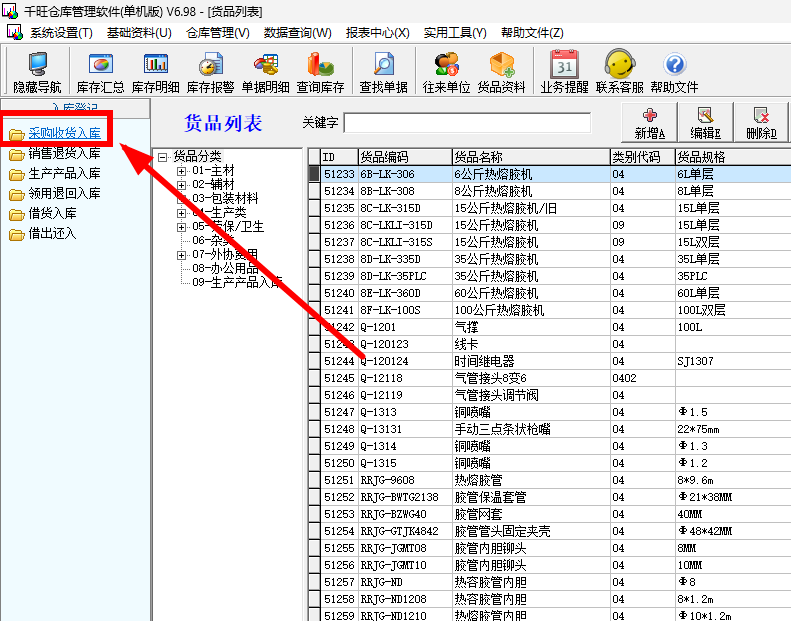This screenshot has height=621, width=791.
Task: Click the 新增A add button
Action: click(x=650, y=123)
